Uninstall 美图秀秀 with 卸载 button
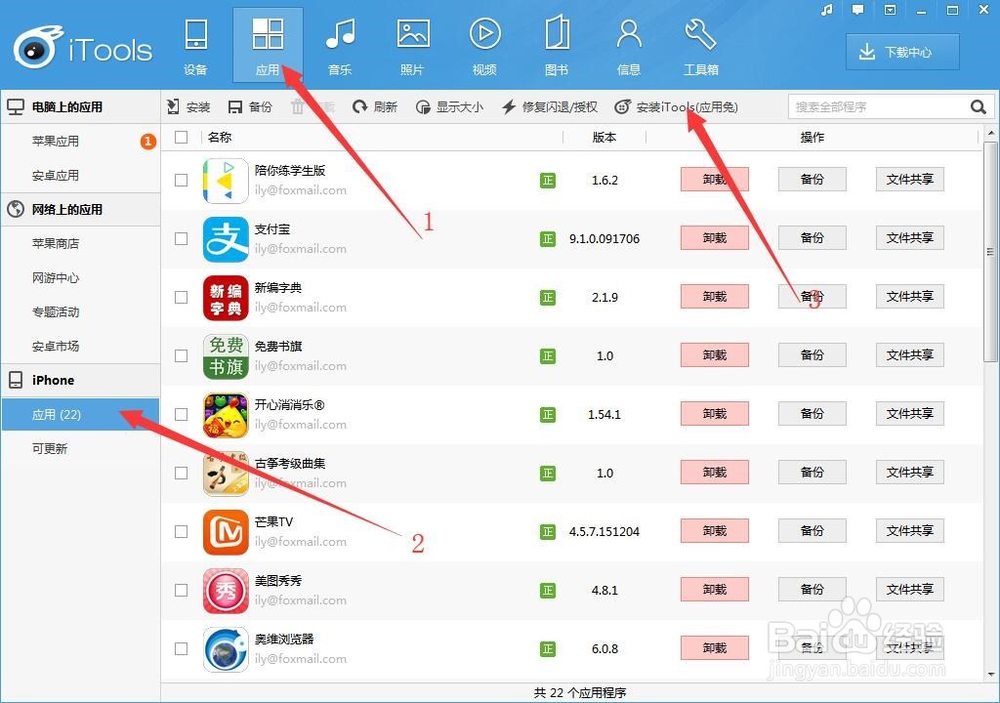The image size is (1000, 703). (x=715, y=589)
